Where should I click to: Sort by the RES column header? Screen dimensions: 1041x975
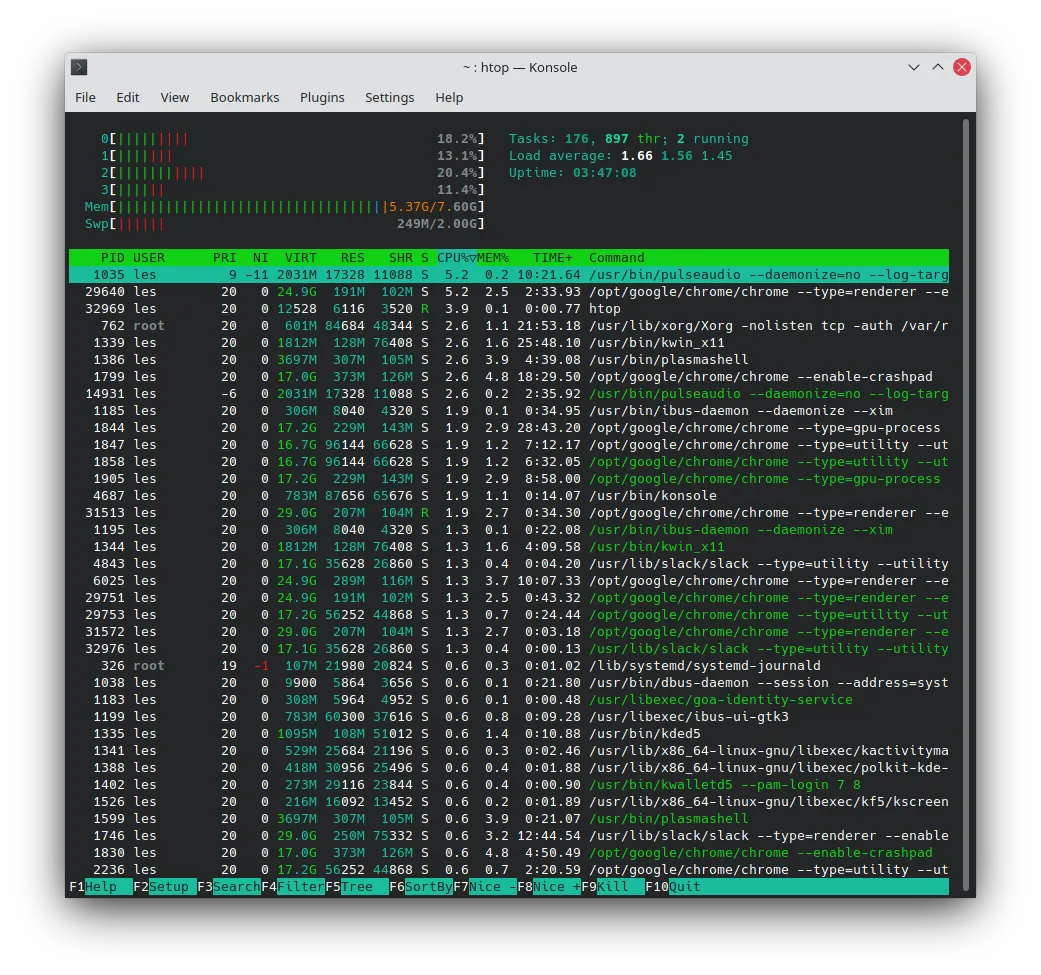point(352,258)
